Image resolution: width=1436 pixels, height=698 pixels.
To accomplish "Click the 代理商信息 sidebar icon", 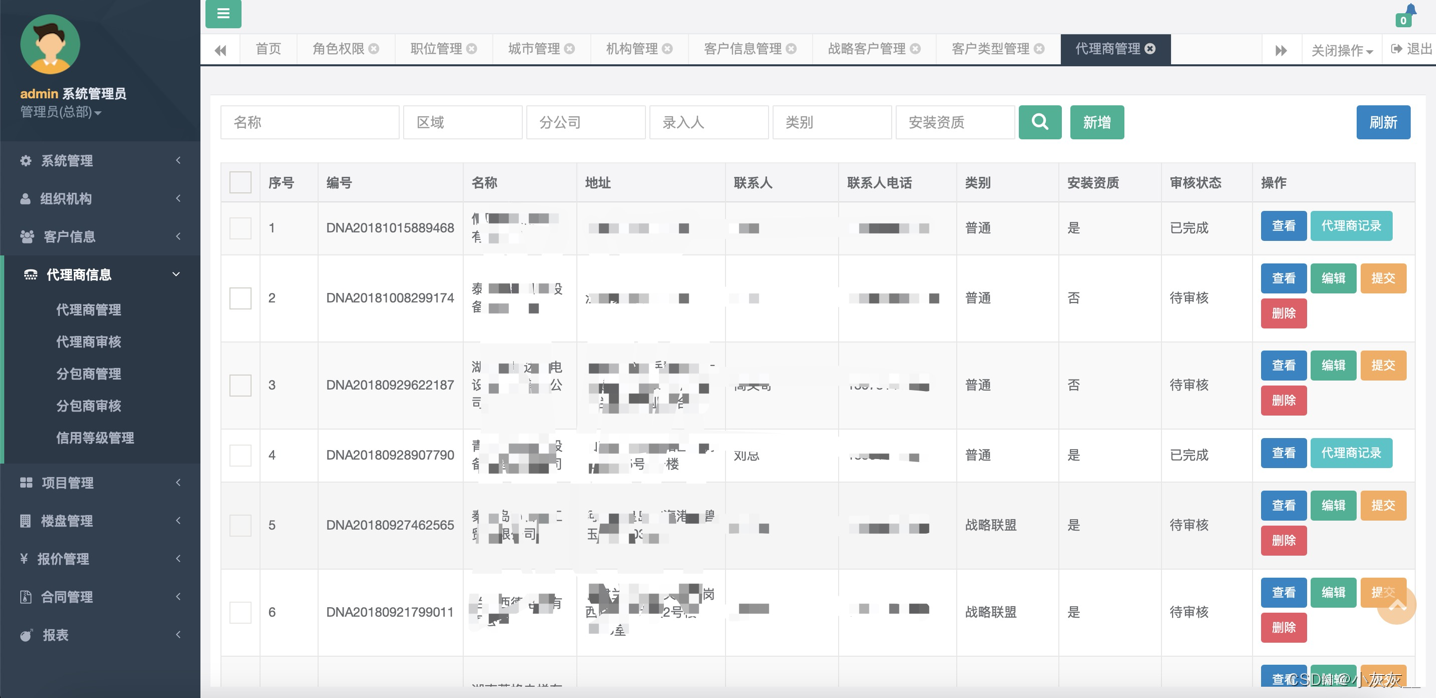I will tap(30, 274).
